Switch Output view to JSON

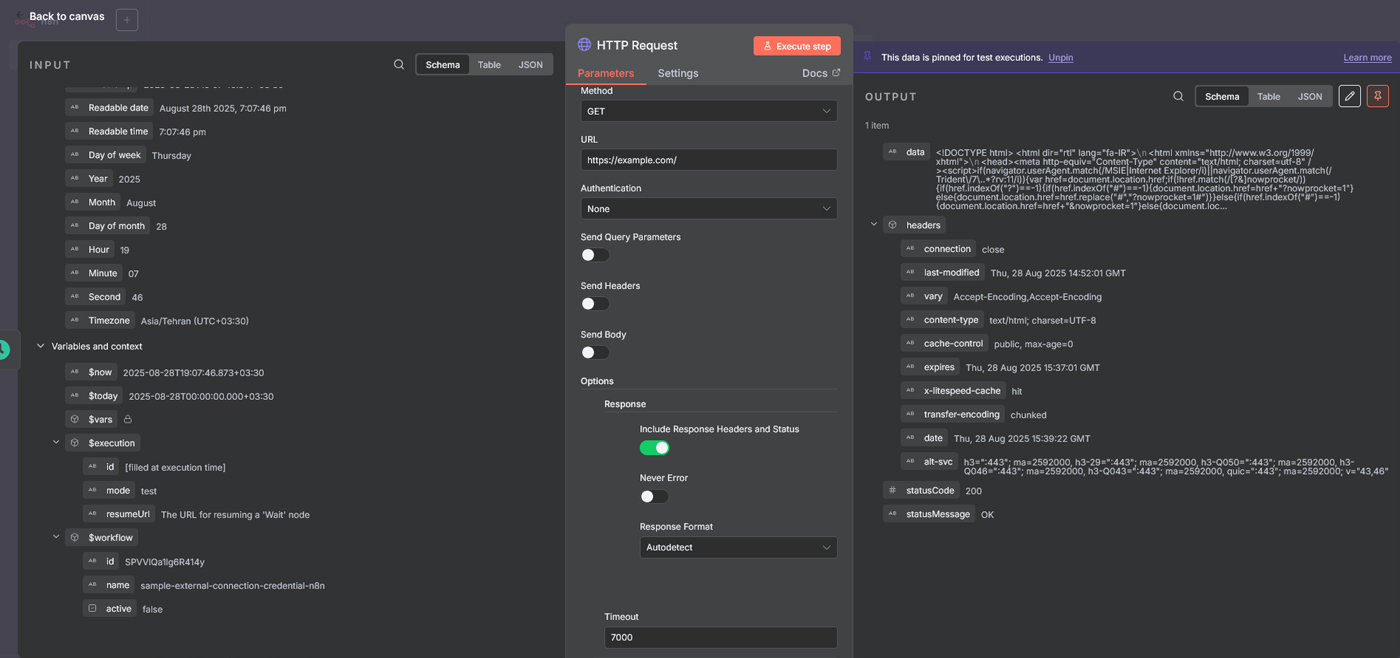tap(1309, 97)
